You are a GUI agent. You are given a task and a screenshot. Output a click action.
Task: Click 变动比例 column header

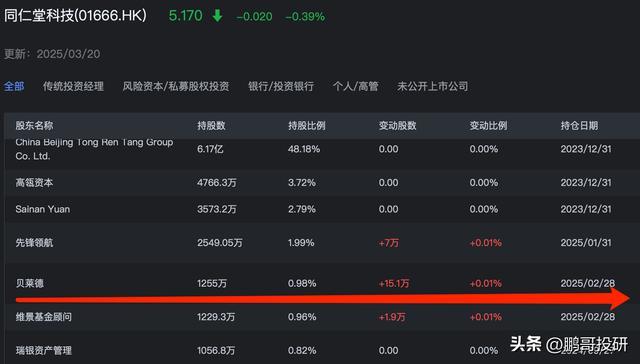(488, 126)
